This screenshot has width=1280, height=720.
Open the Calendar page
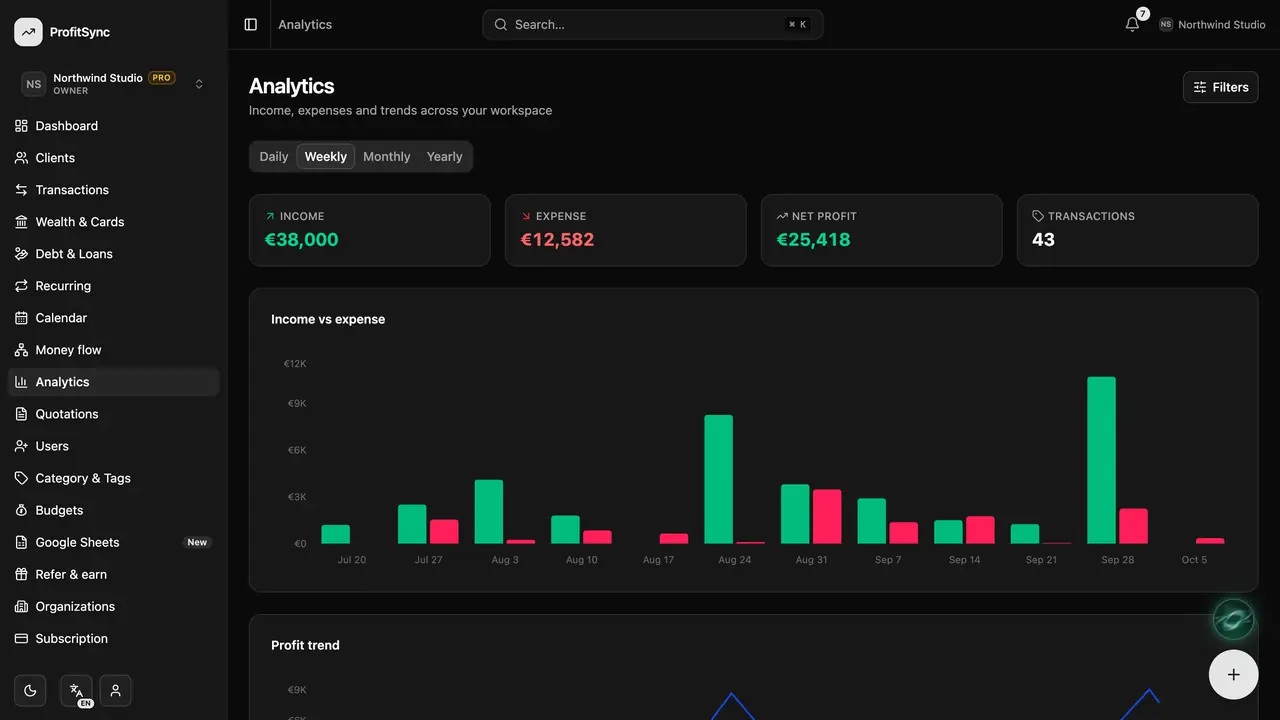pyautogui.click(x=113, y=318)
